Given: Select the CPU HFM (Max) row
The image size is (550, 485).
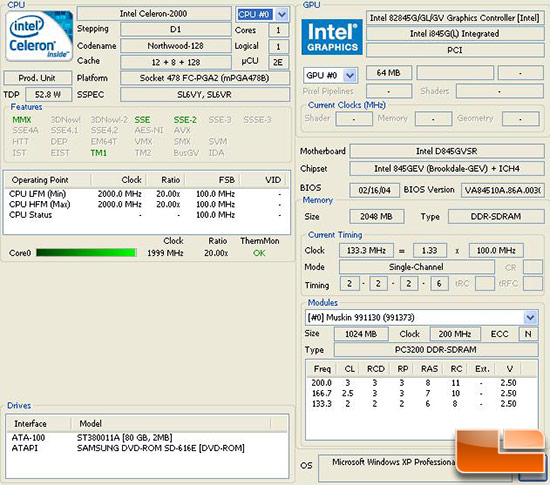Looking at the screenshot, I should (x=146, y=204).
